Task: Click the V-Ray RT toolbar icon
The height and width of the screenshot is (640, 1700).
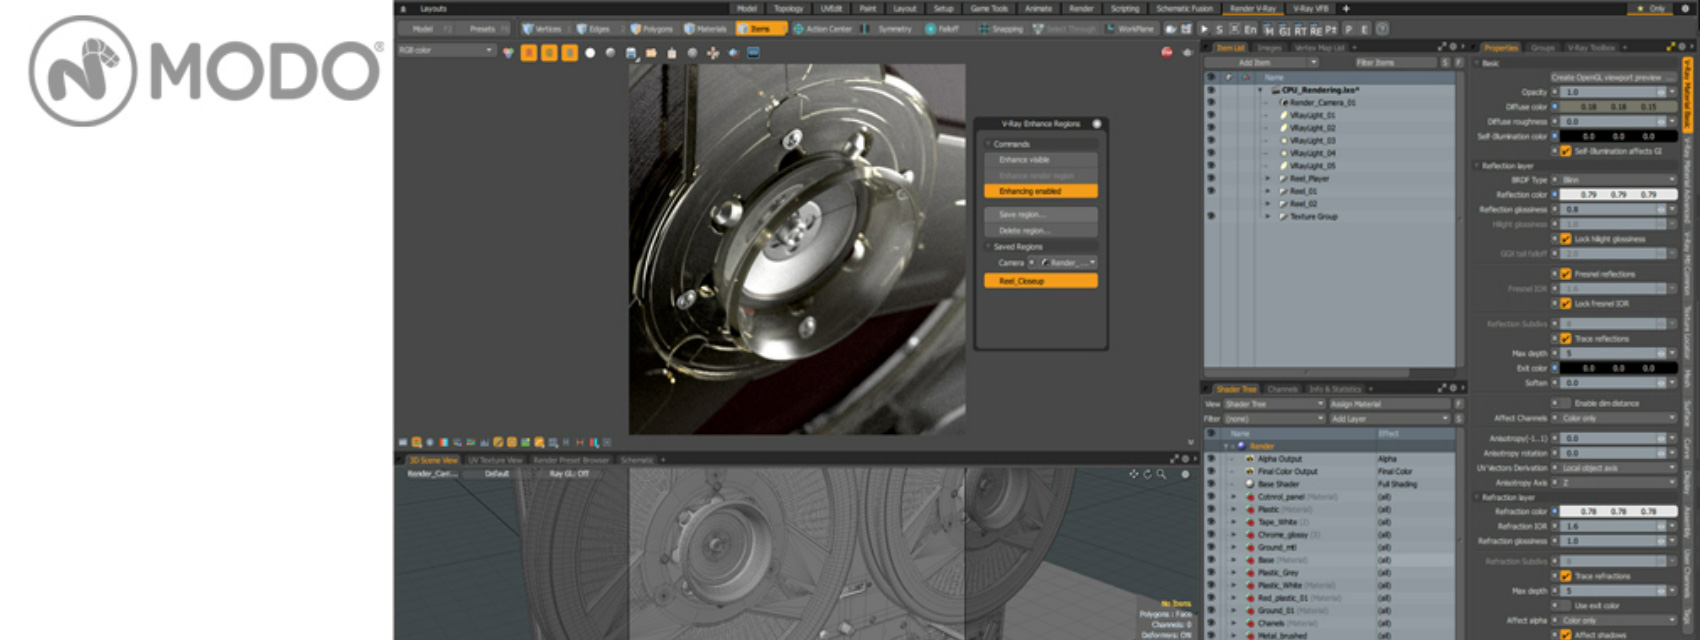Action: [x=1300, y=30]
